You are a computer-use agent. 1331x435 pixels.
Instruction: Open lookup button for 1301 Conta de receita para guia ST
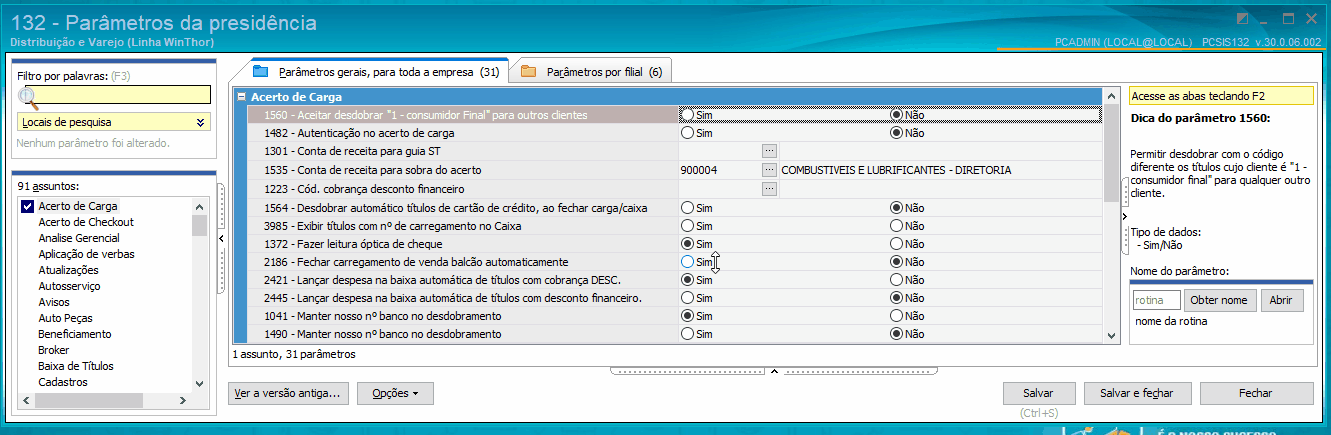[769, 151]
